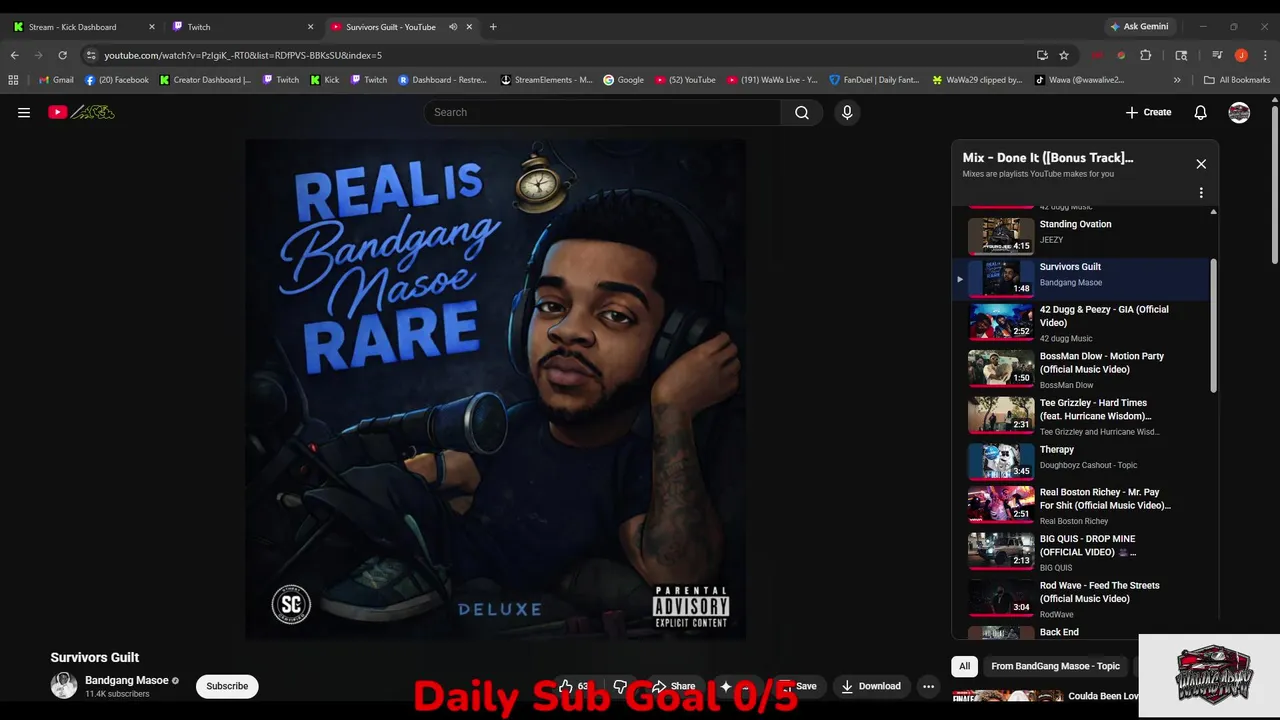
Task: Click the Download button
Action: tap(871, 686)
